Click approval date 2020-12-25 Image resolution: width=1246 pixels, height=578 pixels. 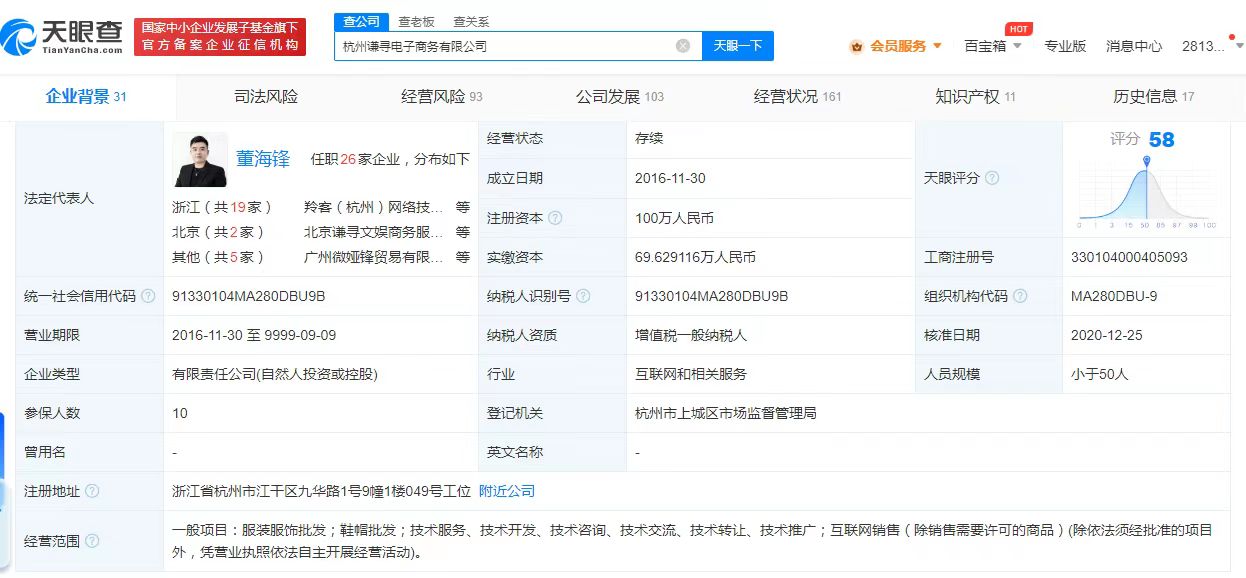click(1105, 335)
